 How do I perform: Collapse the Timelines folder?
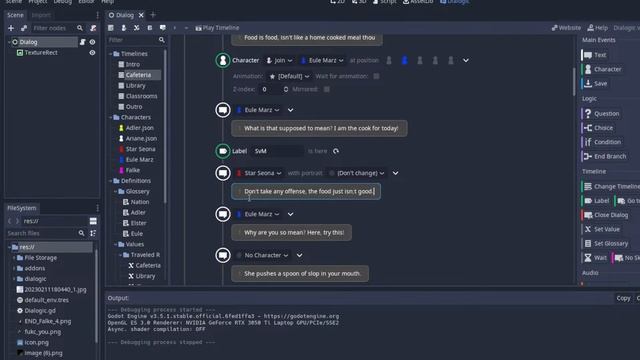(111, 54)
